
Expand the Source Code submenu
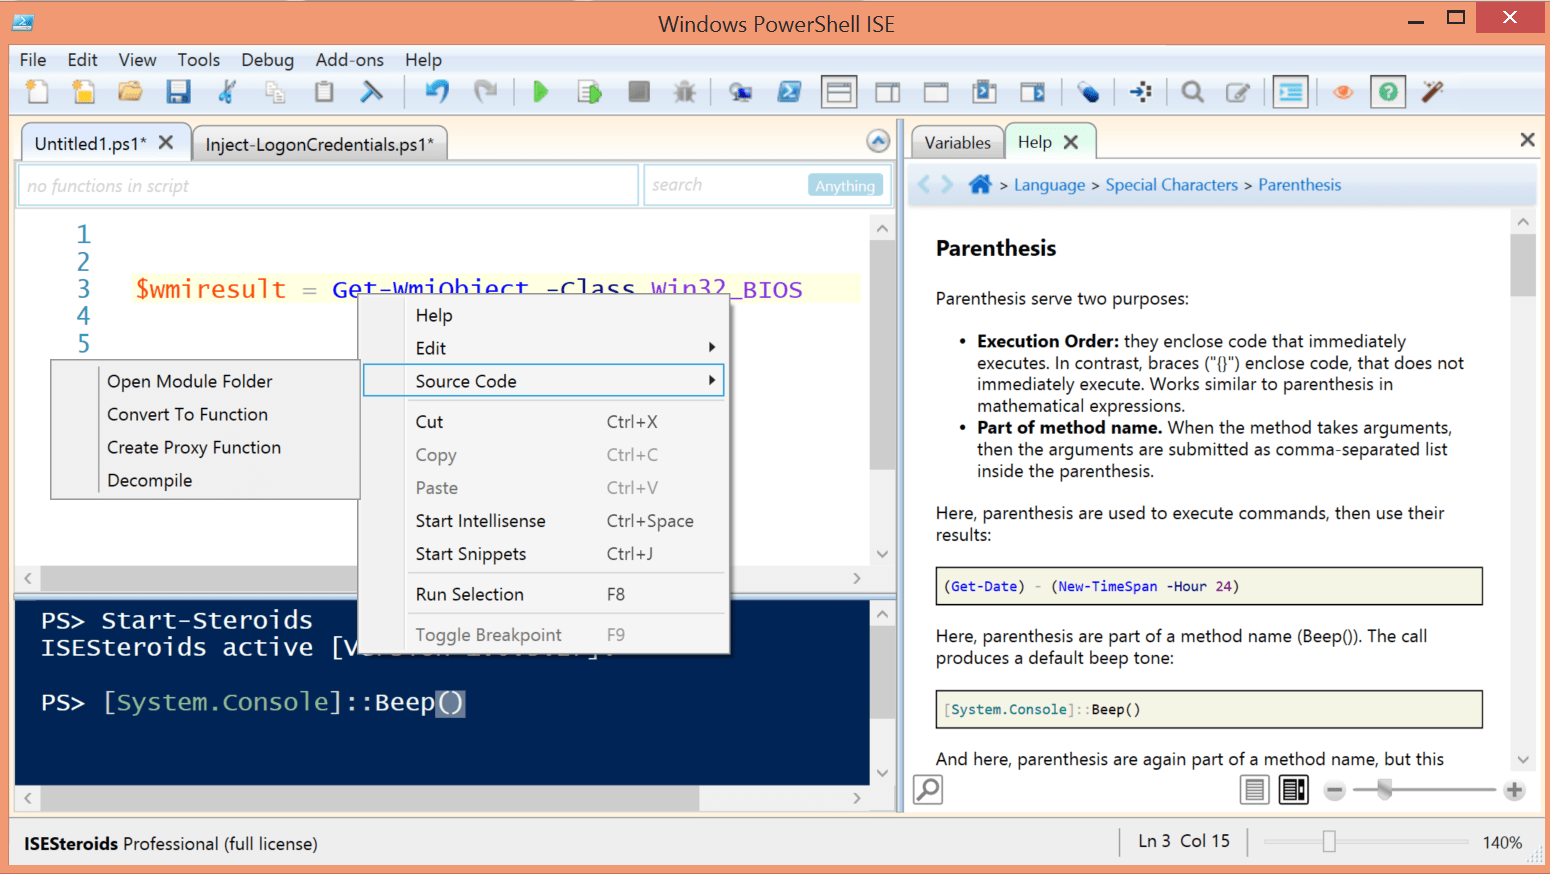click(543, 381)
